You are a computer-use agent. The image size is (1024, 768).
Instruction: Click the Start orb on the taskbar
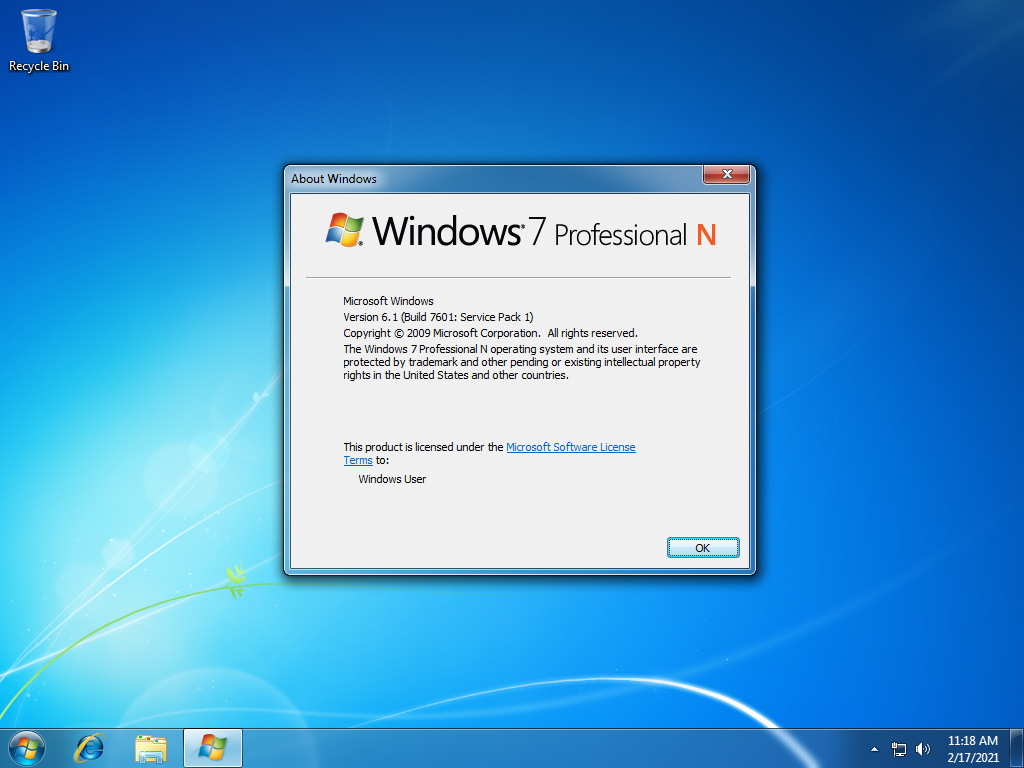tap(26, 747)
